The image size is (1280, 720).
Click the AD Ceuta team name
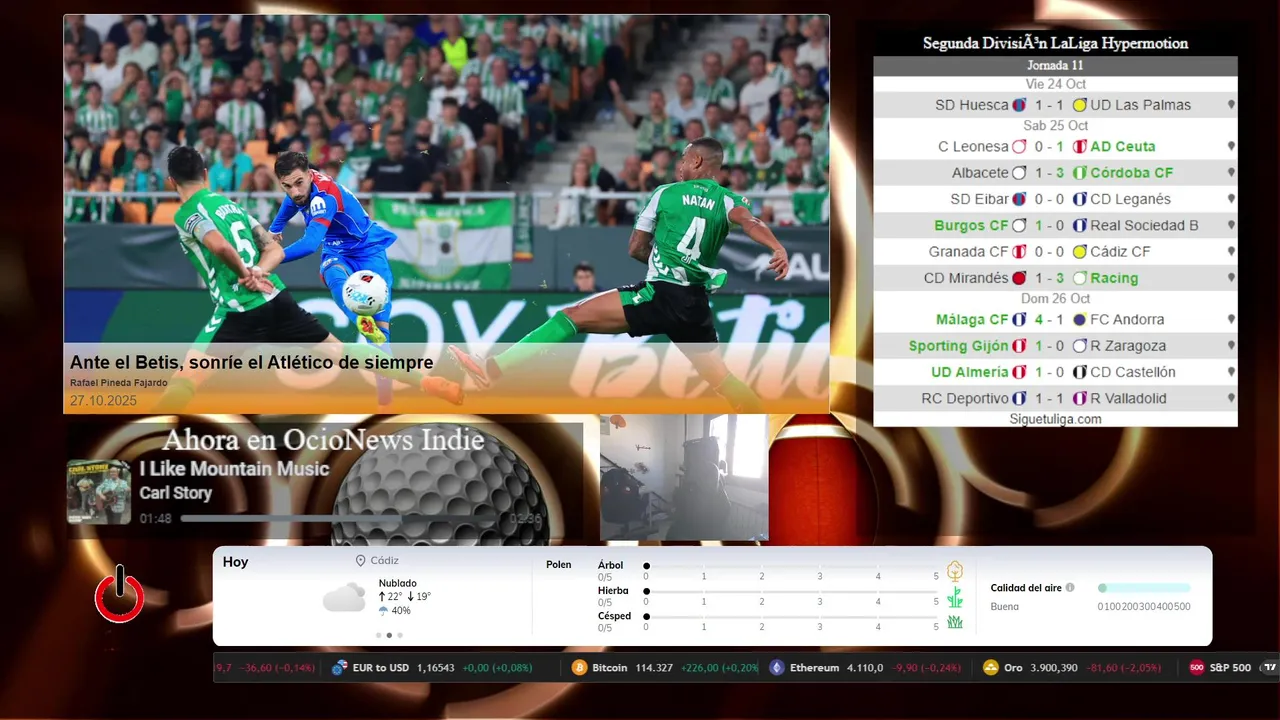click(x=1122, y=146)
